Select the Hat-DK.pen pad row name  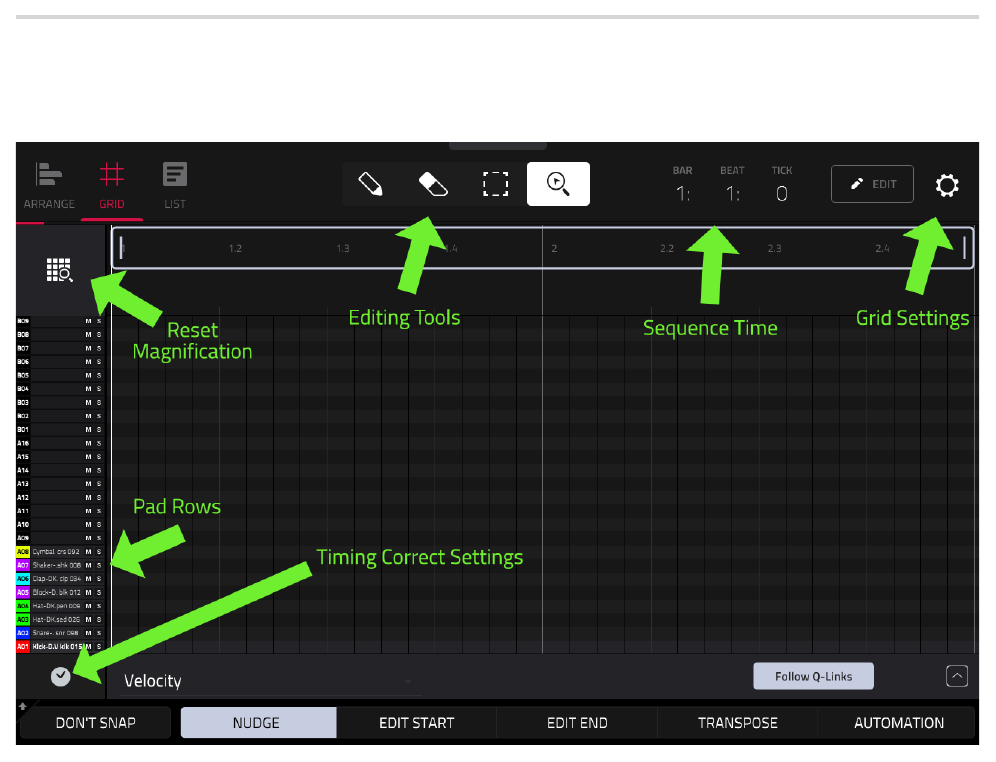click(x=57, y=606)
